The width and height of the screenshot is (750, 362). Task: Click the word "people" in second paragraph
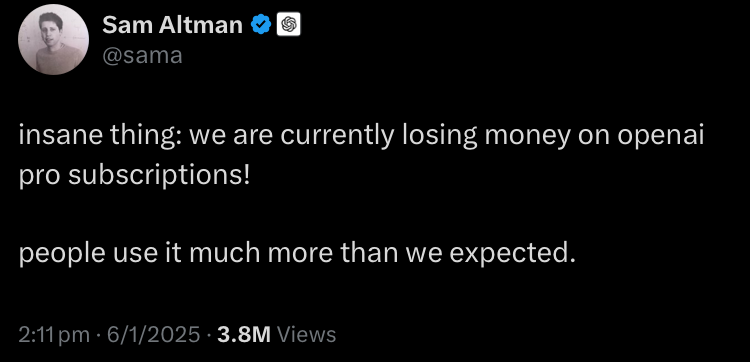click(62, 254)
